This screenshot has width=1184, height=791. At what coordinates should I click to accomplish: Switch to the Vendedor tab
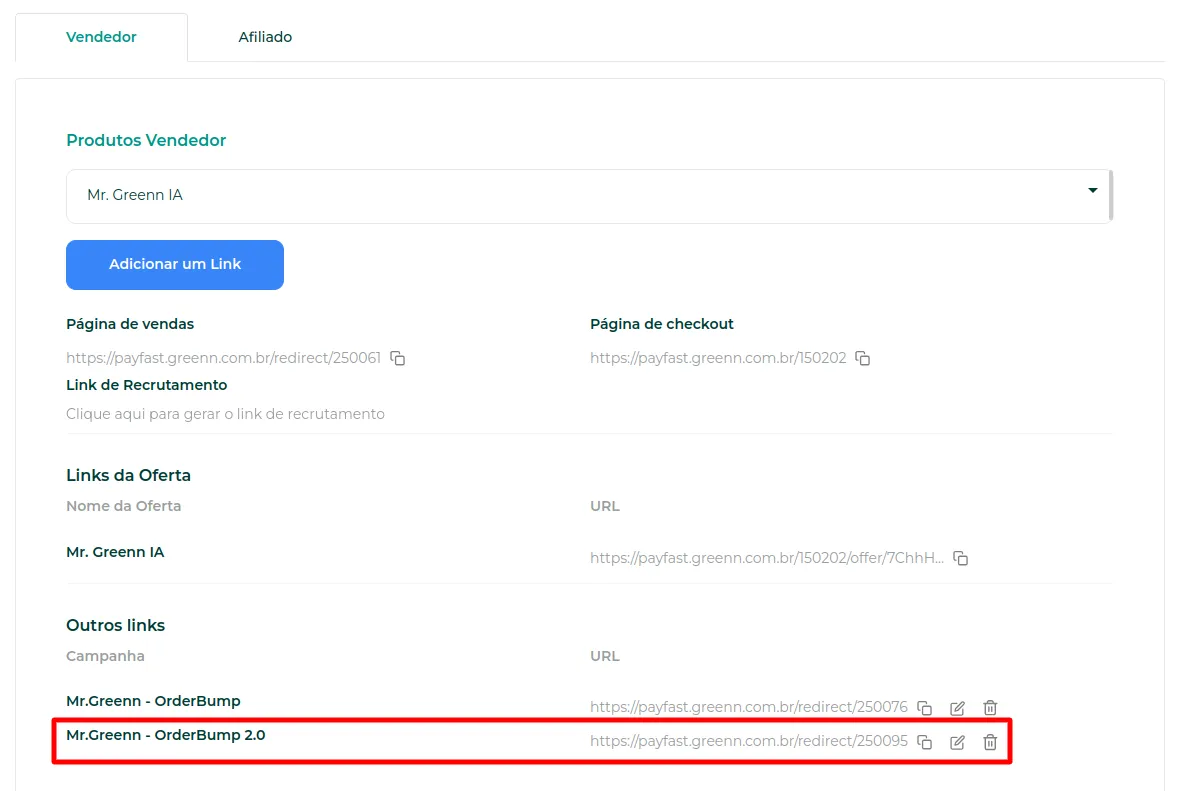(x=101, y=37)
